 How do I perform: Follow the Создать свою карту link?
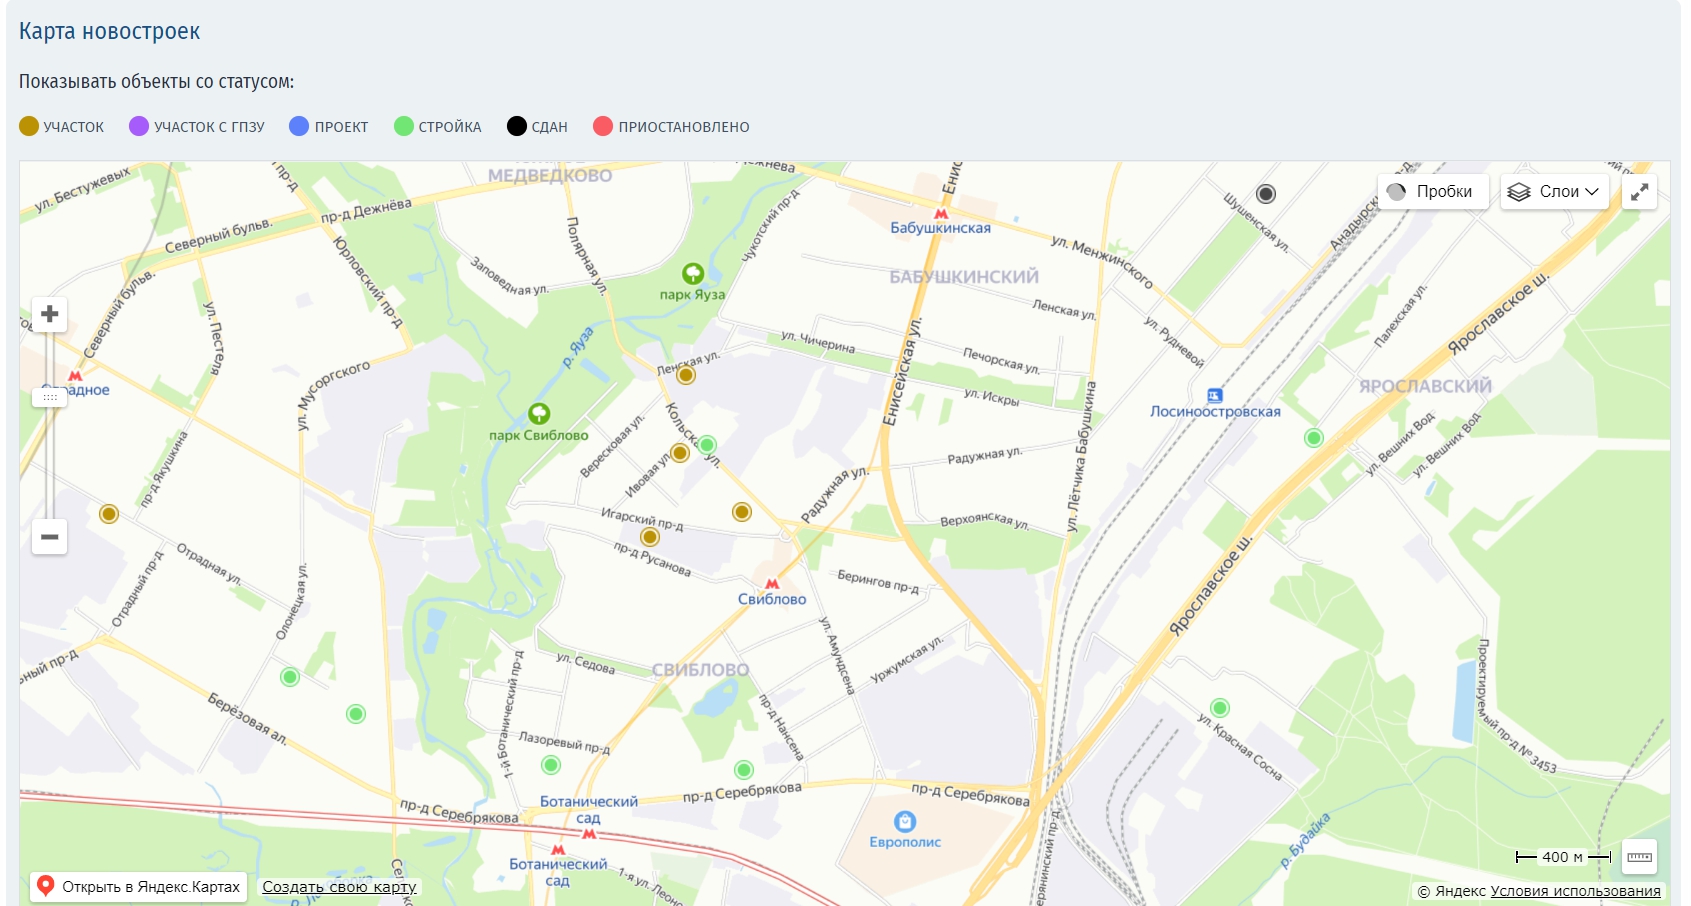[339, 887]
